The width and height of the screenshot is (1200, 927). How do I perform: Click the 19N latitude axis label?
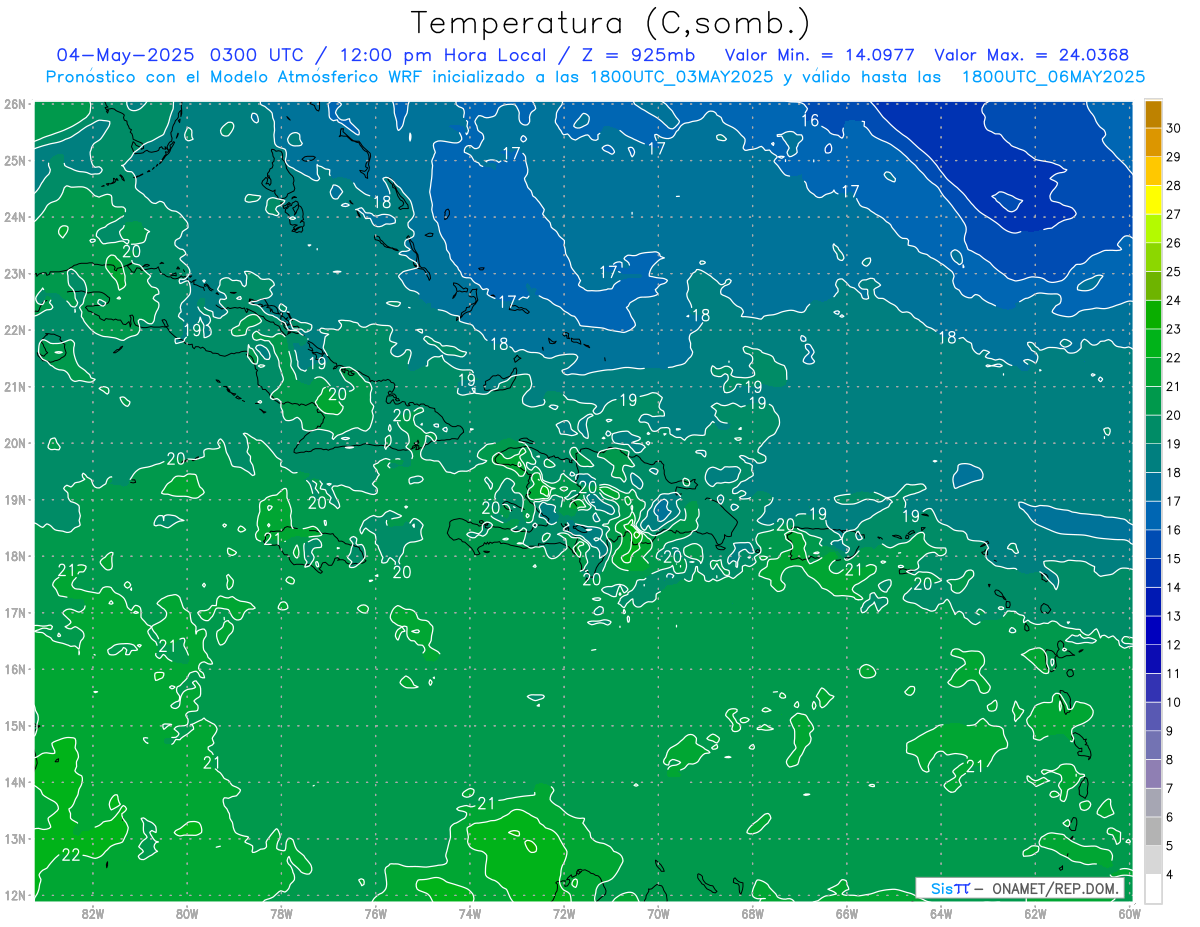click(x=14, y=499)
